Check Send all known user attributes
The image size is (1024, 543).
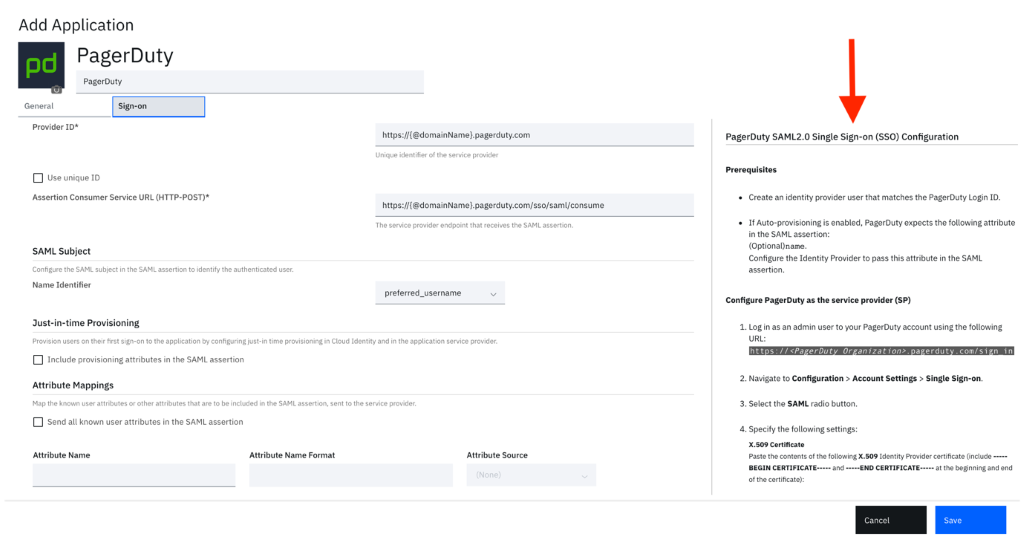(x=38, y=422)
